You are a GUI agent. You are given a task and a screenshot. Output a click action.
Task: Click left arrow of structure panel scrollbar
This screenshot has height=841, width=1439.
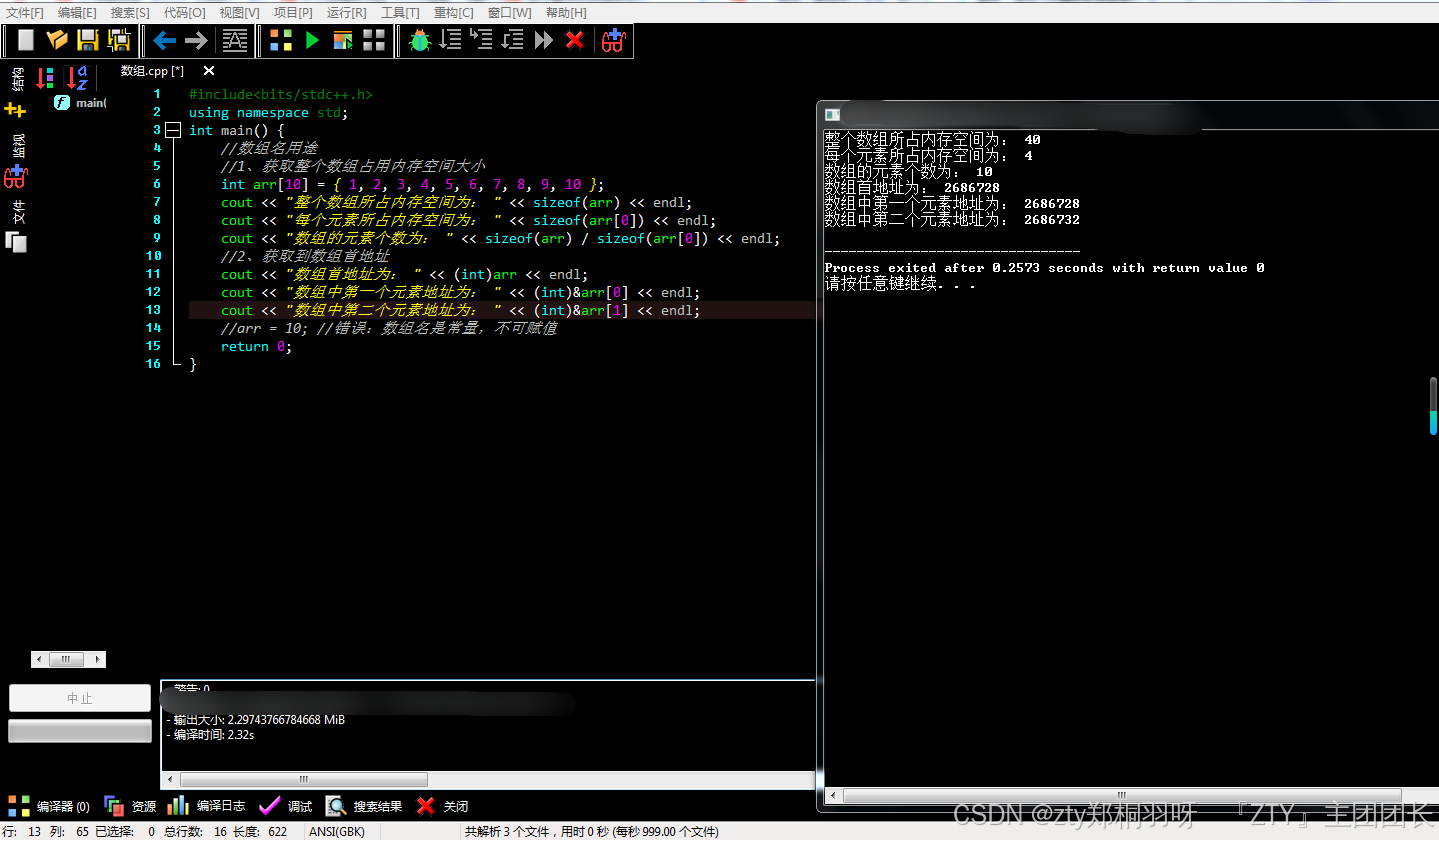[38, 659]
